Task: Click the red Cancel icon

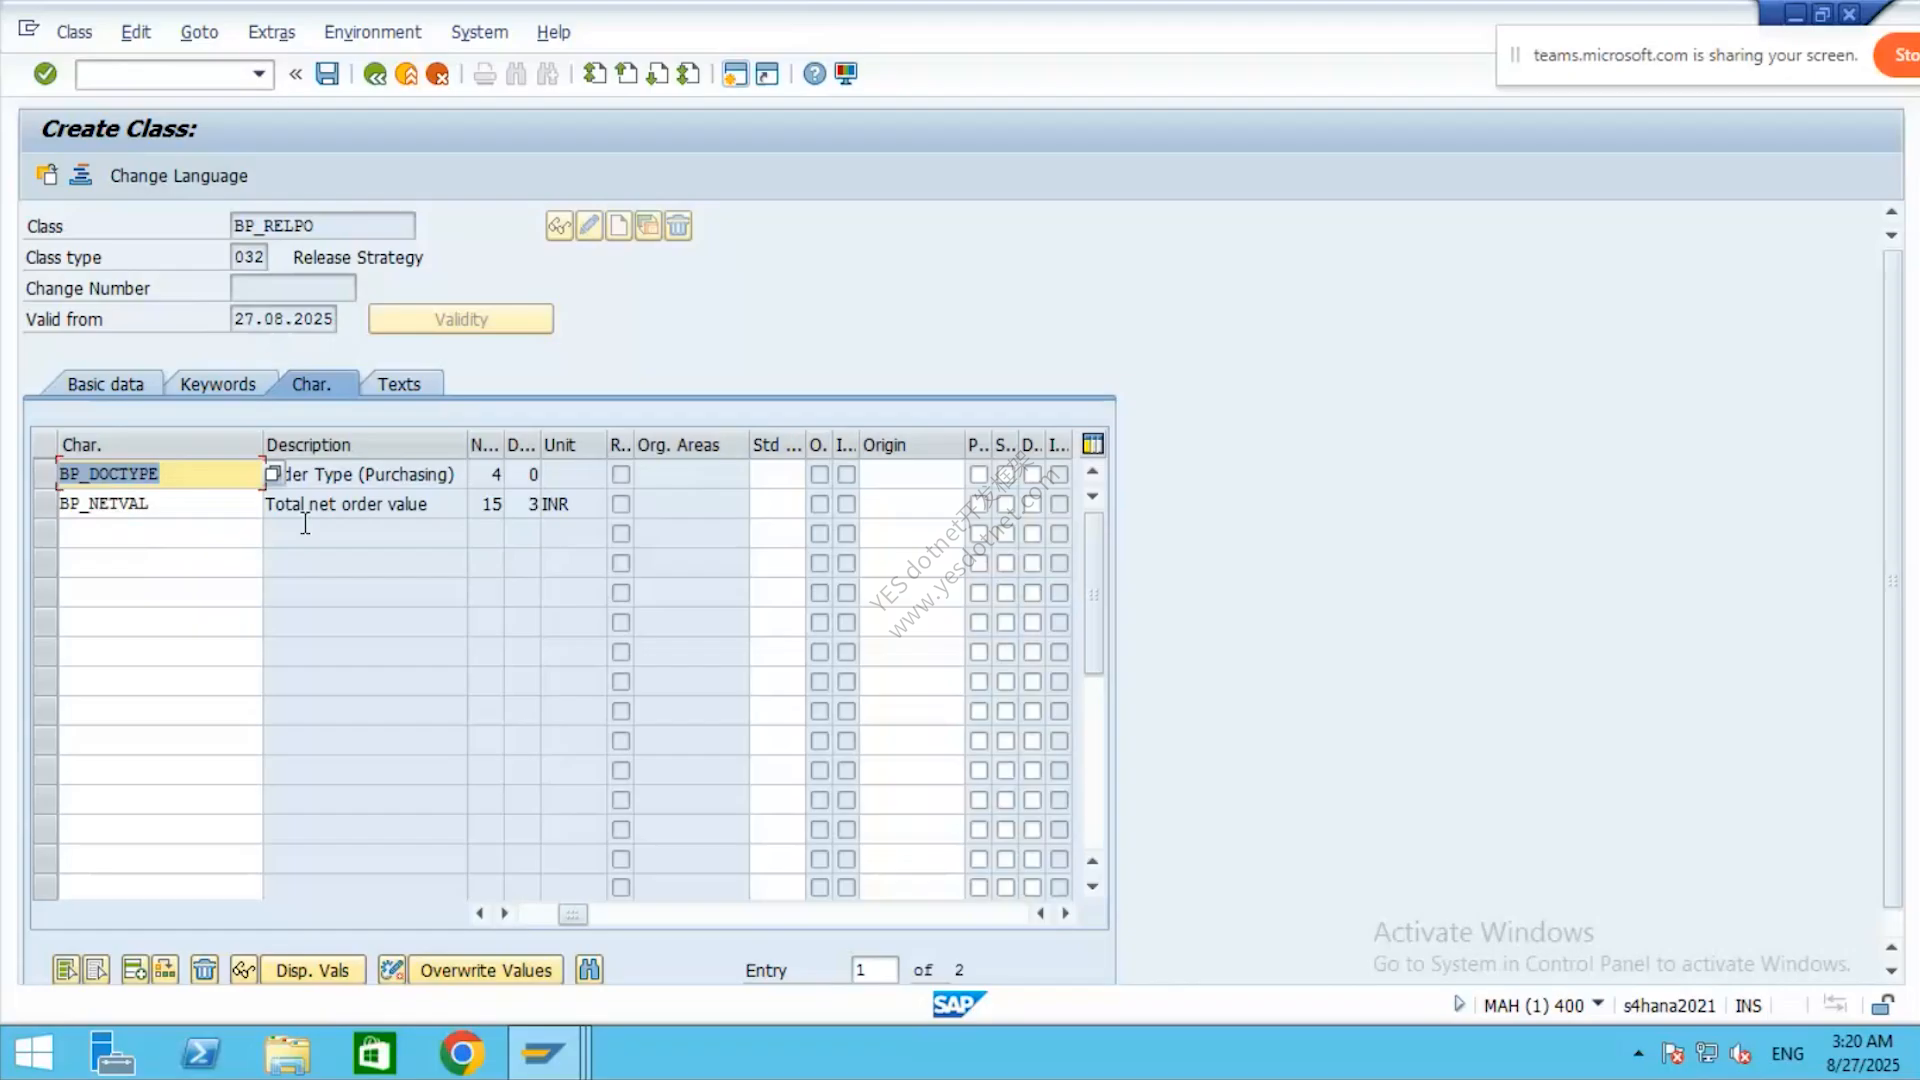Action: 437,74
